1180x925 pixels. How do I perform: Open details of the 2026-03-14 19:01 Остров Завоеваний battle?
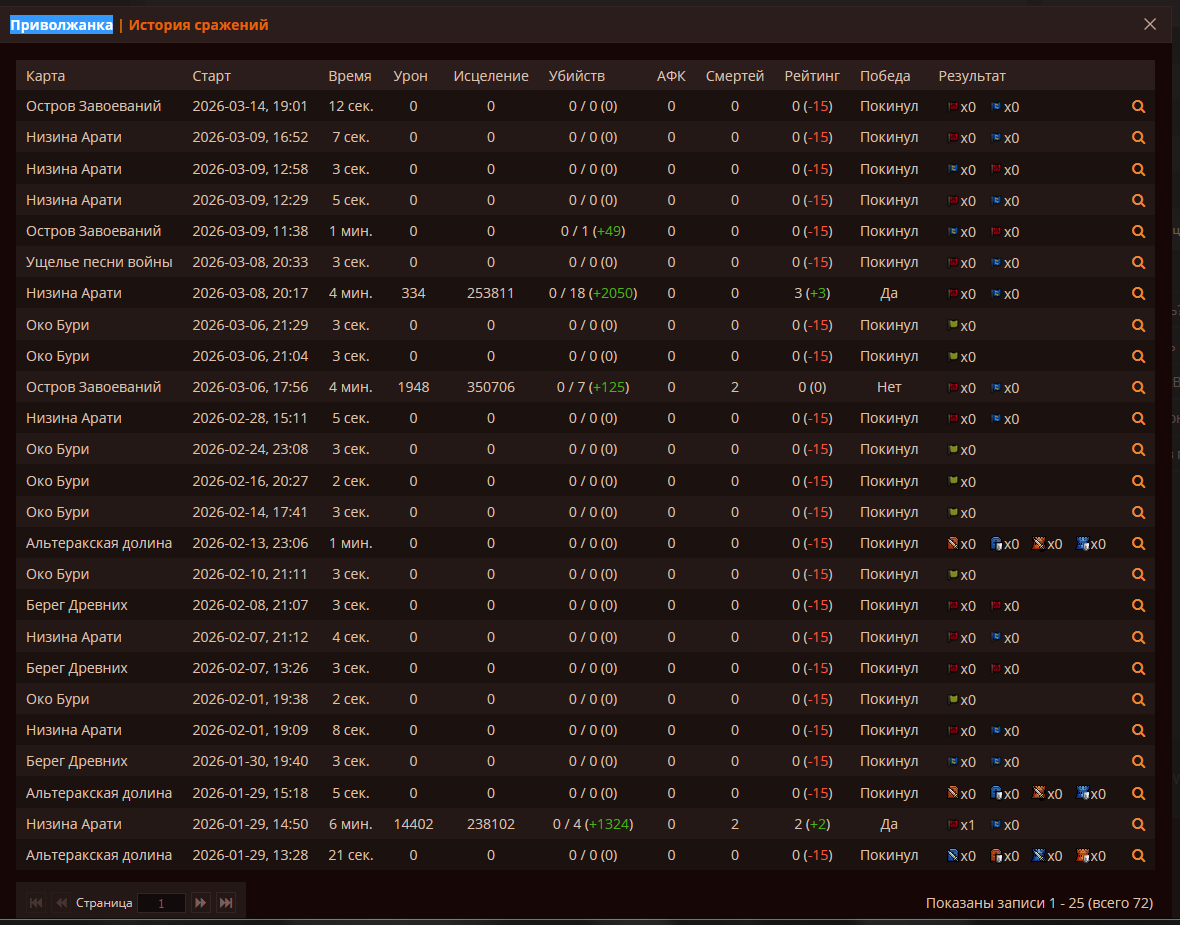[x=1138, y=107]
